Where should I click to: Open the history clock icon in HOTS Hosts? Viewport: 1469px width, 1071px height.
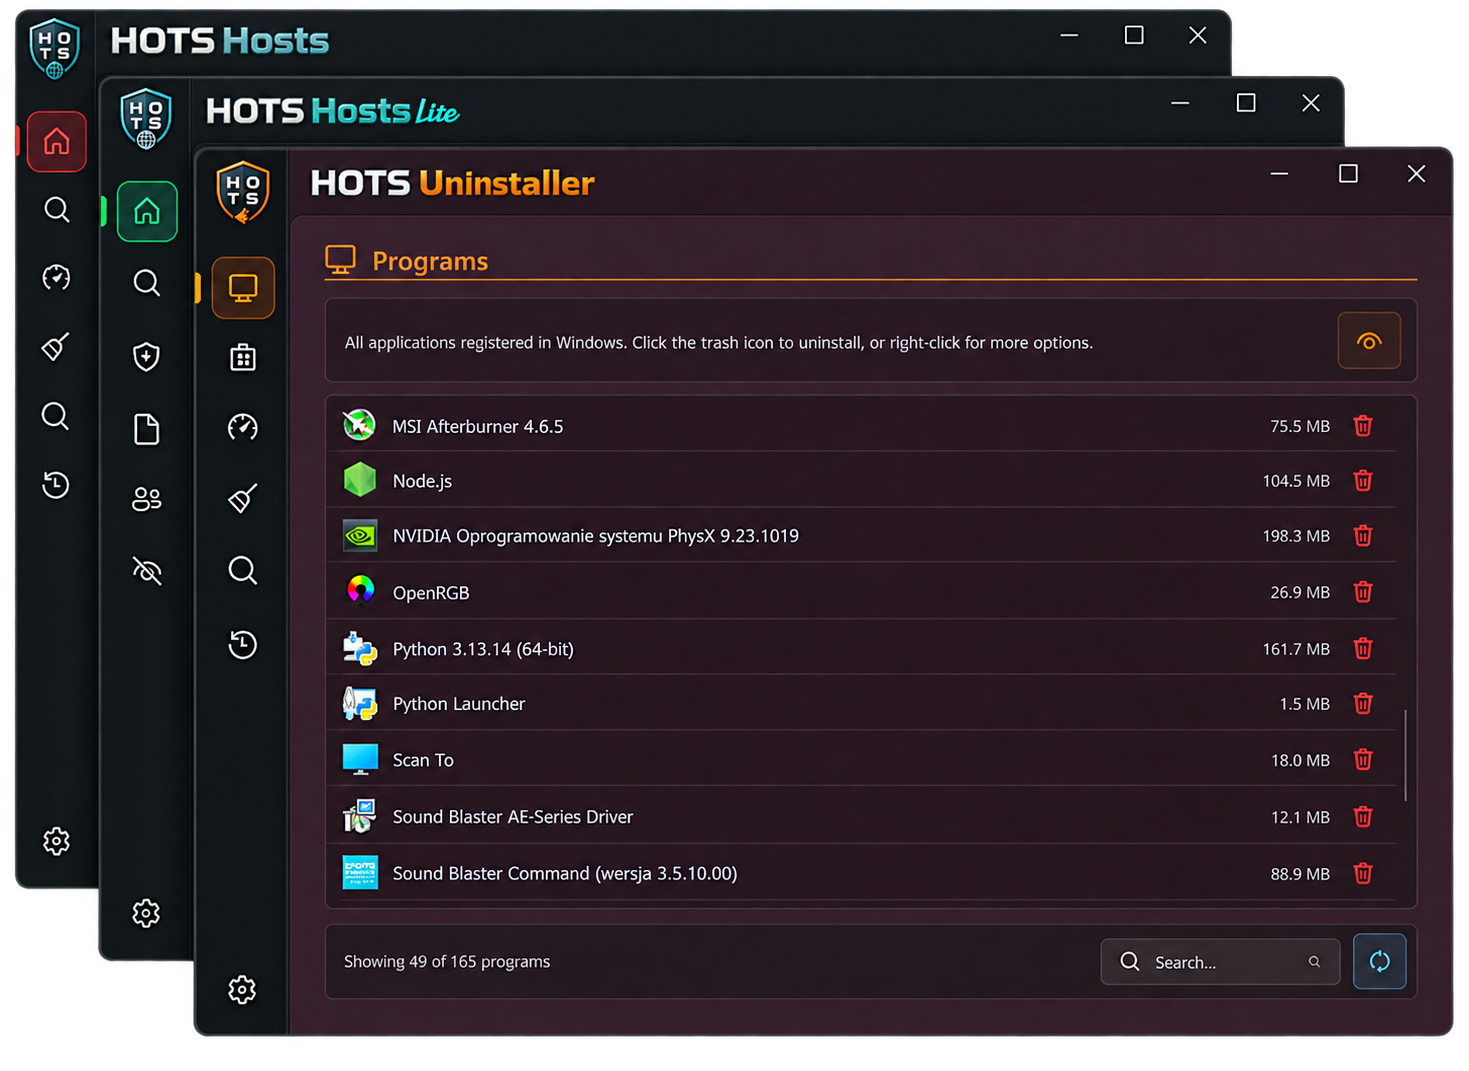[56, 485]
